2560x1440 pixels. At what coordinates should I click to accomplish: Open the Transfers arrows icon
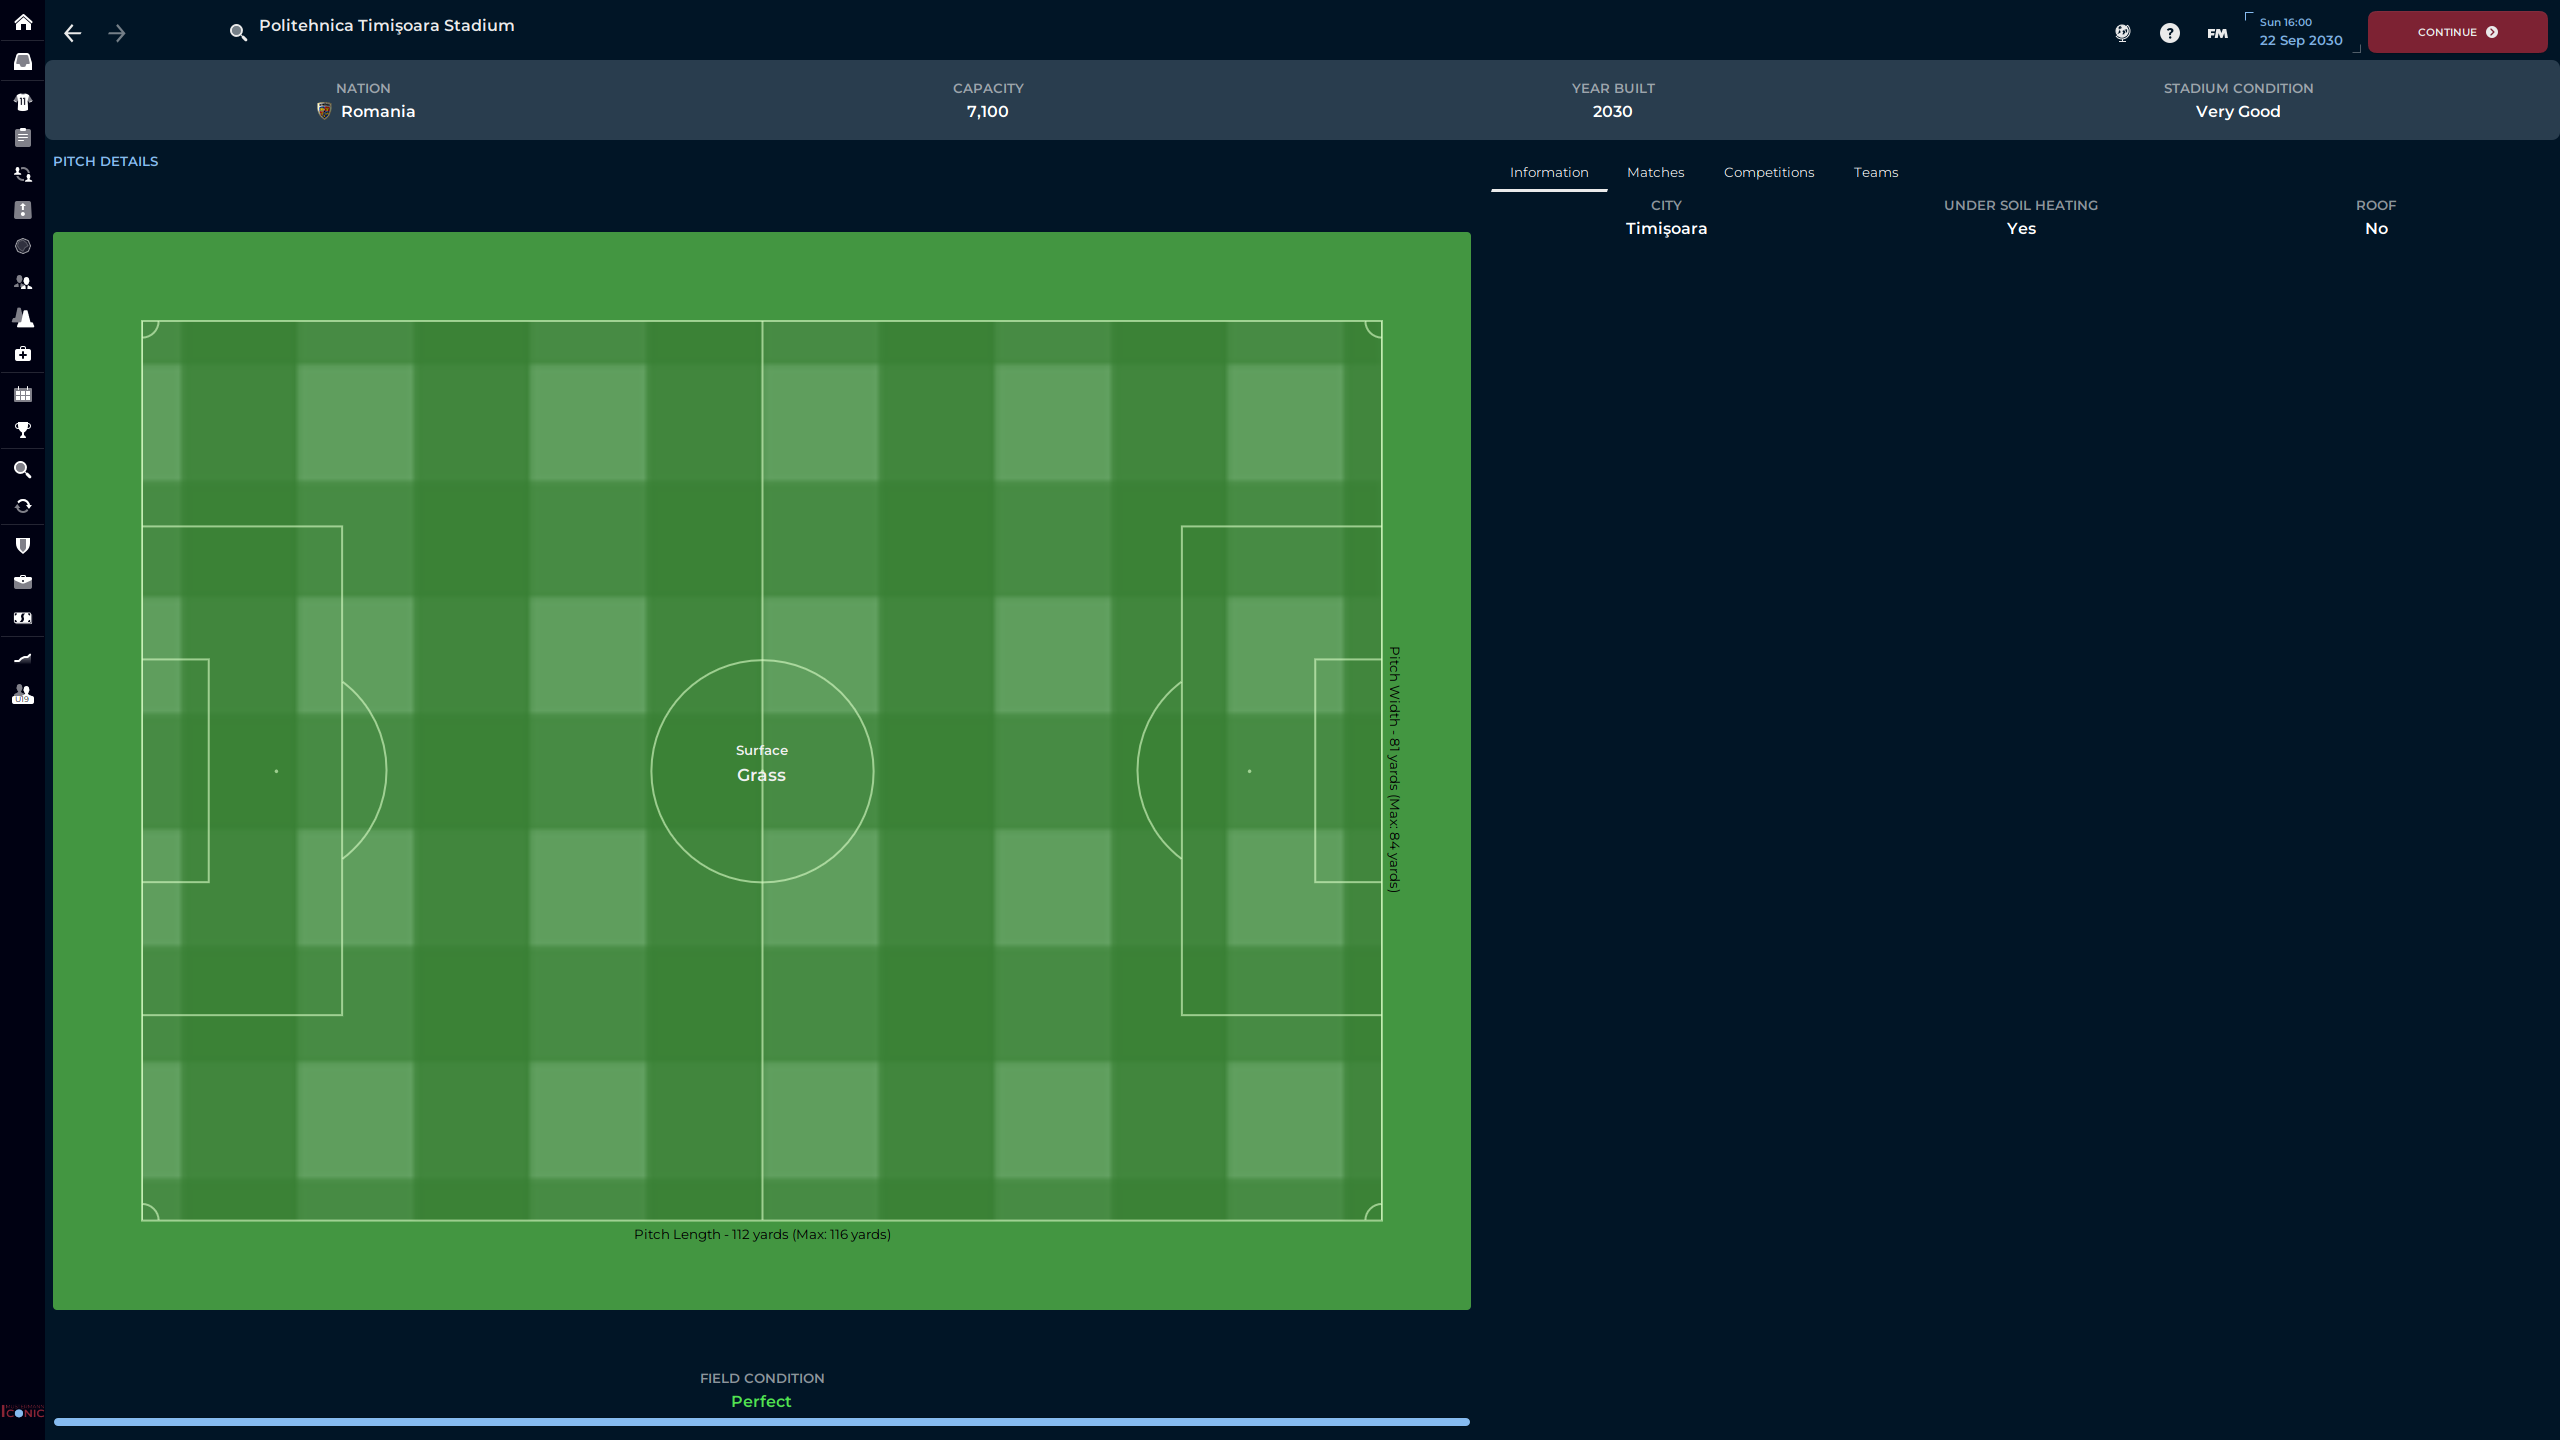point(22,505)
